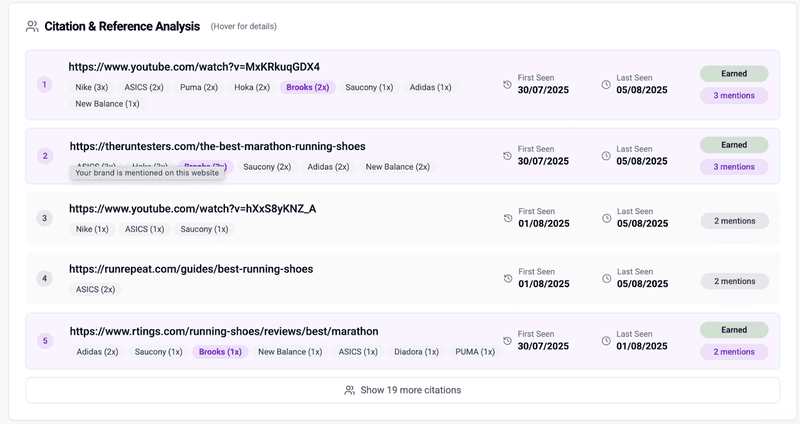Screen dimensions: 800x424
Task: Click the 3 mentions badge for theruntesters
Action: pyautogui.click(x=734, y=167)
